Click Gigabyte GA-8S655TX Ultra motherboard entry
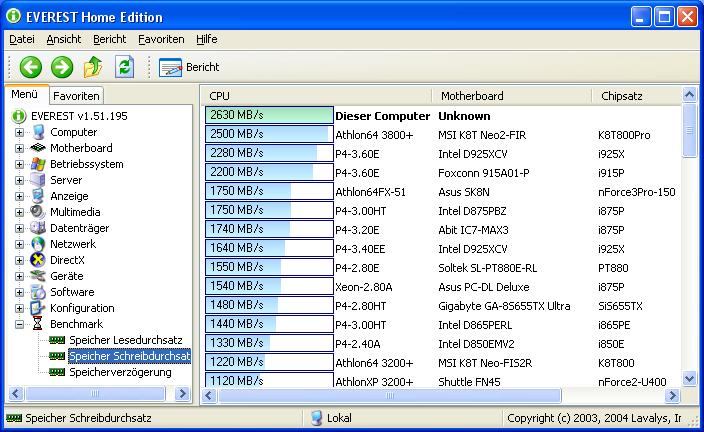The image size is (704, 432). point(504,306)
